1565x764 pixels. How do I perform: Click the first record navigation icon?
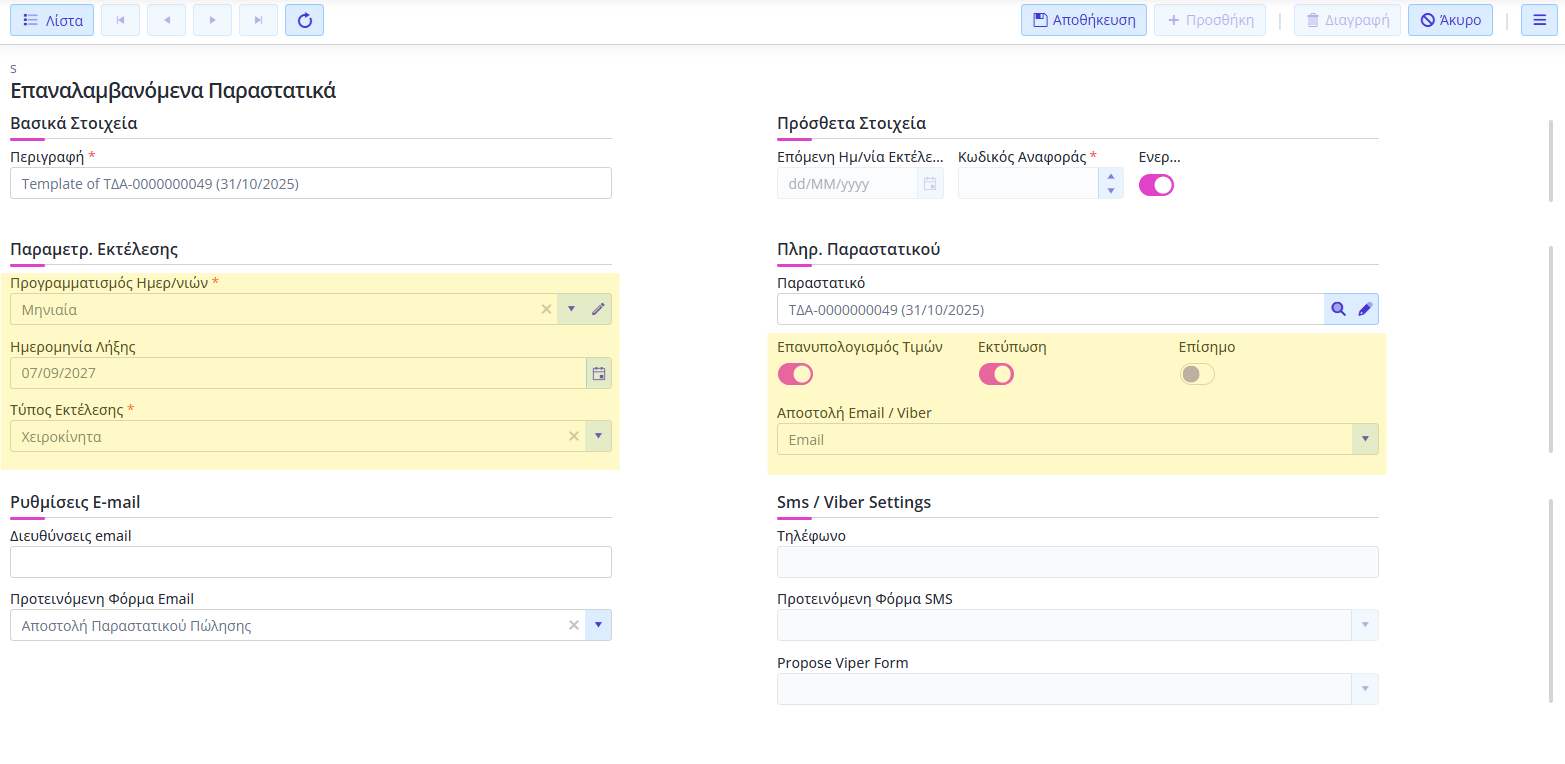tap(120, 20)
